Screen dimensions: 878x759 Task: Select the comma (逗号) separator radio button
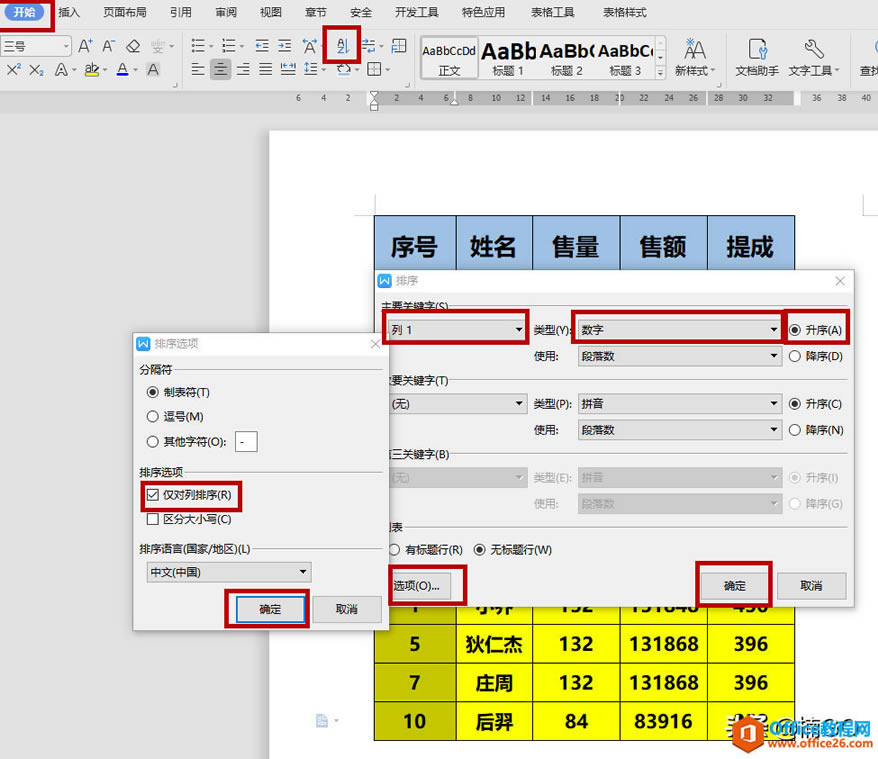152,416
